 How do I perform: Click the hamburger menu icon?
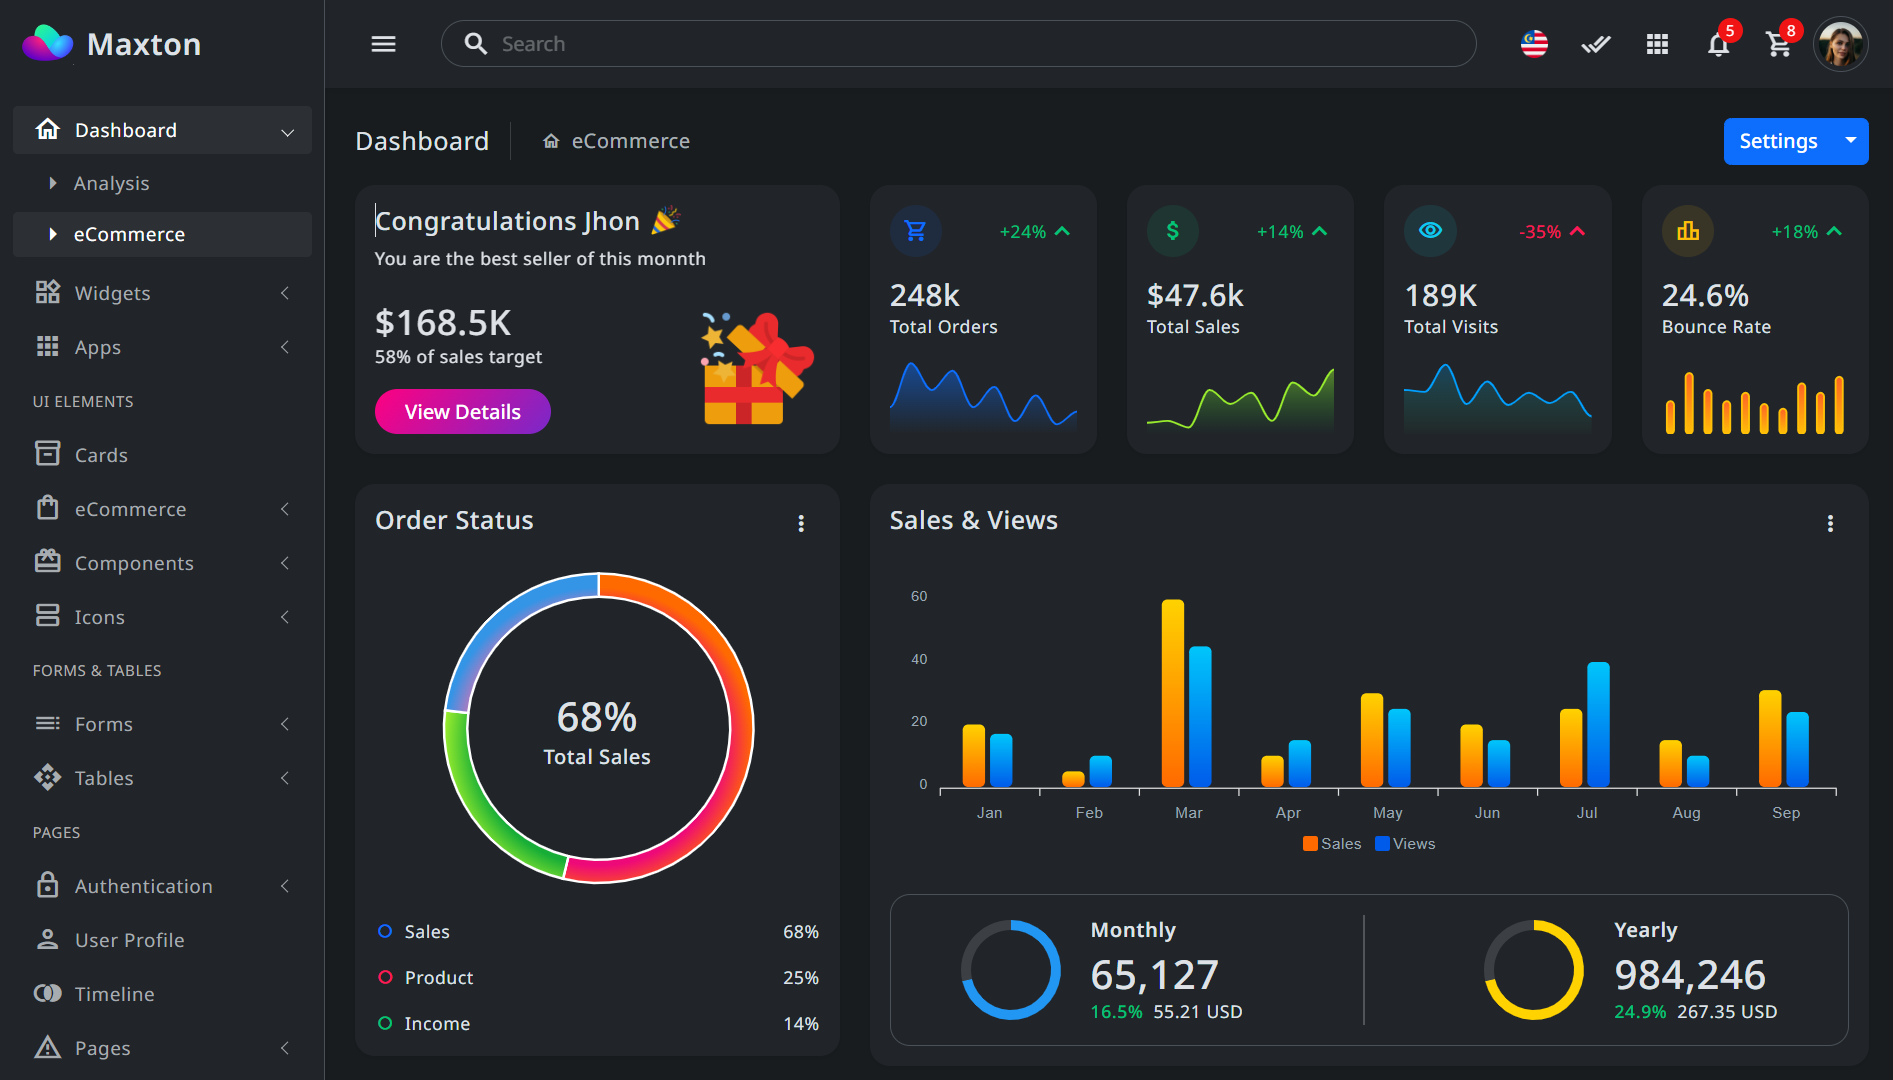383,44
